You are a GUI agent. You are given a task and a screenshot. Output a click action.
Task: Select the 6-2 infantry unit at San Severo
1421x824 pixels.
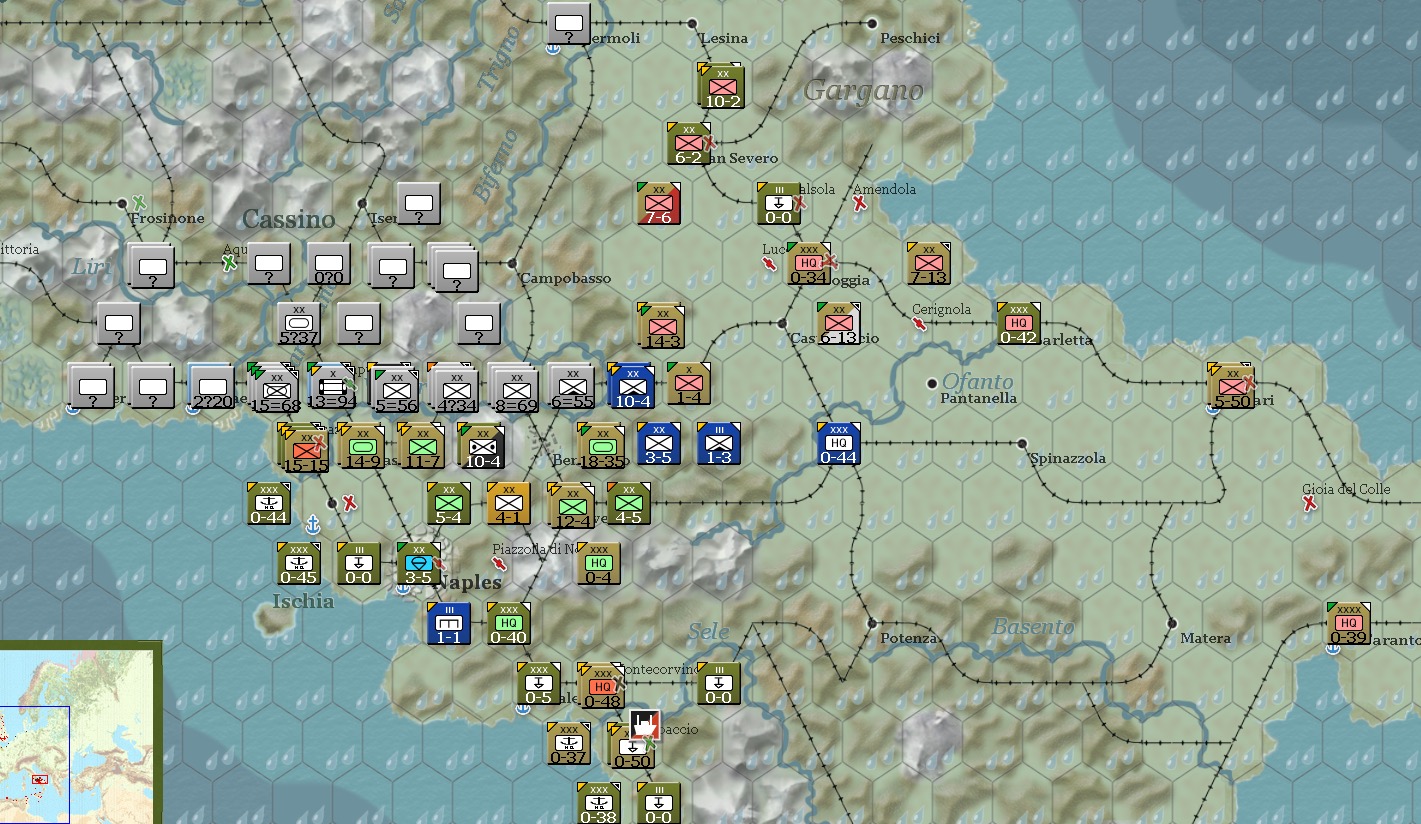tap(689, 144)
